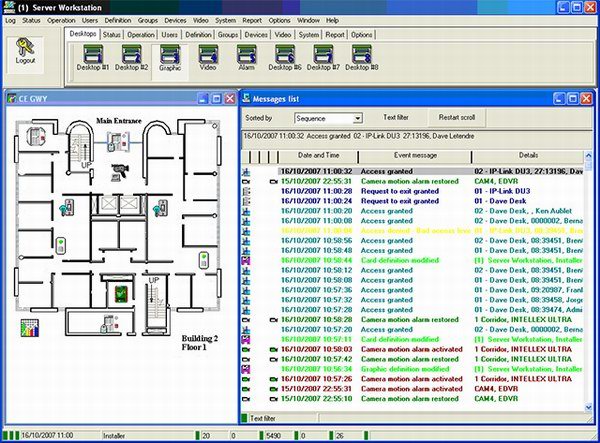The width and height of the screenshot is (600, 443).
Task: Select the 11:00:28 Request to exit granted row
Action: pyautogui.click(x=400, y=191)
